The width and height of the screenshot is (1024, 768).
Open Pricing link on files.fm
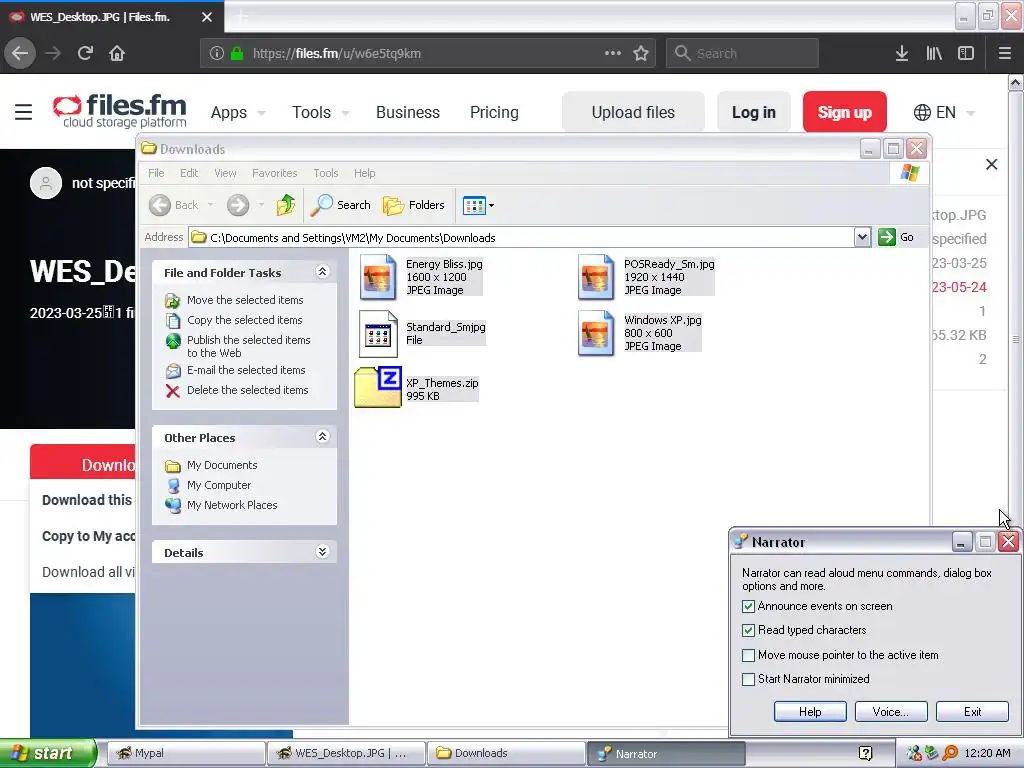coord(494,112)
